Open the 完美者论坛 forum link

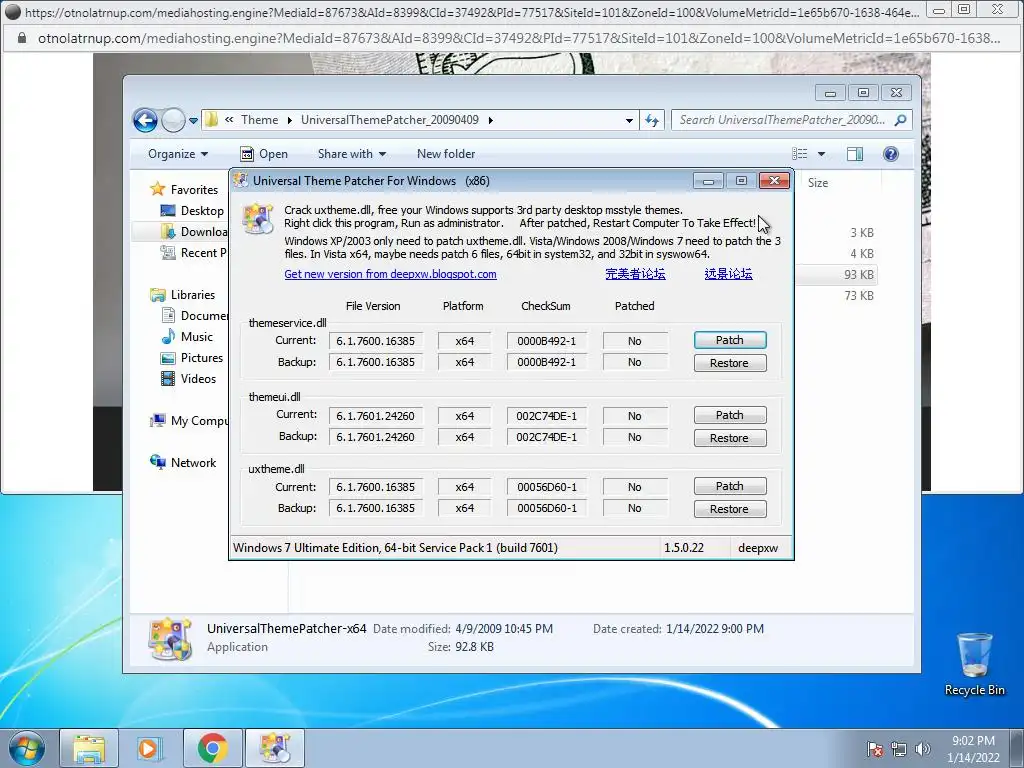point(635,274)
